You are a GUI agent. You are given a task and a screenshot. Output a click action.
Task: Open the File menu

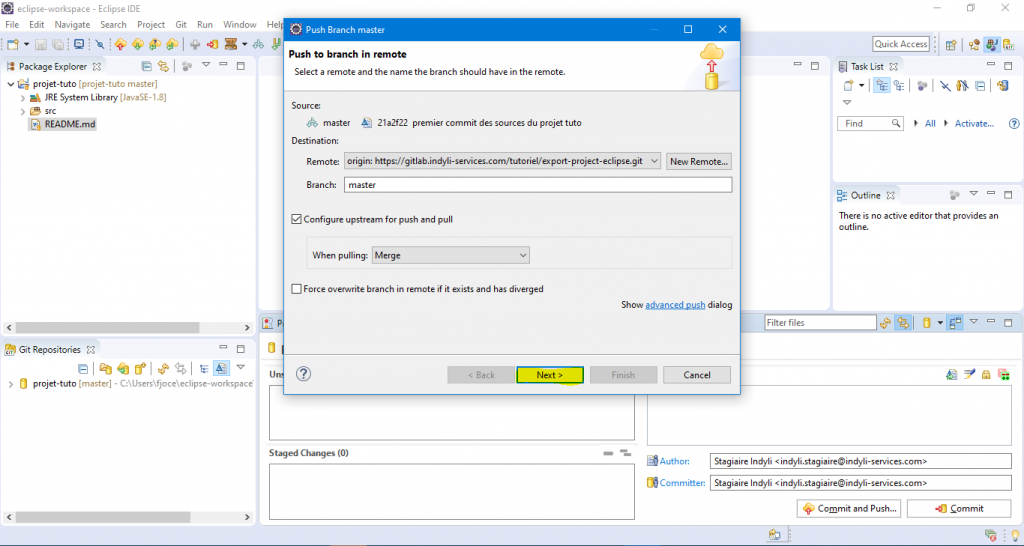point(12,24)
